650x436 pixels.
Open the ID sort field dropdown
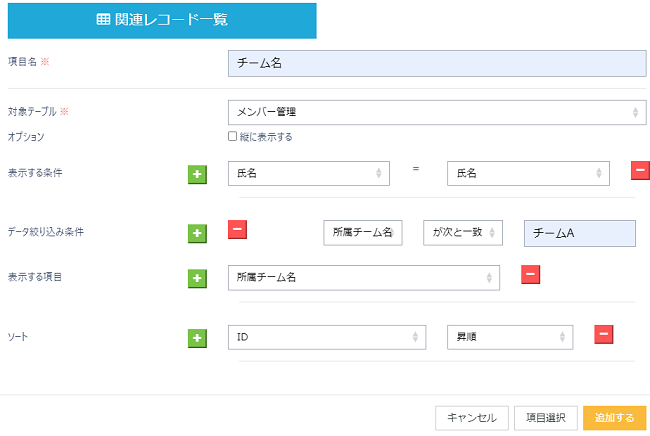[326, 338]
